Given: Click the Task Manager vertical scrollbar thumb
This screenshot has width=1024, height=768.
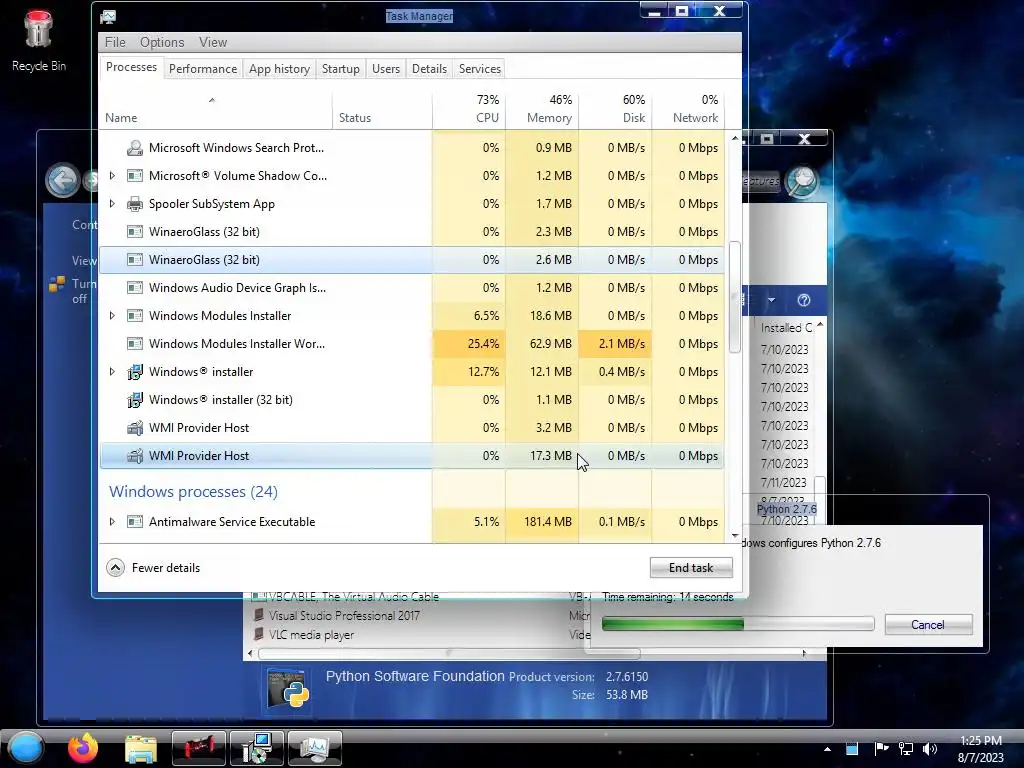Looking at the screenshot, I should tap(735, 297).
